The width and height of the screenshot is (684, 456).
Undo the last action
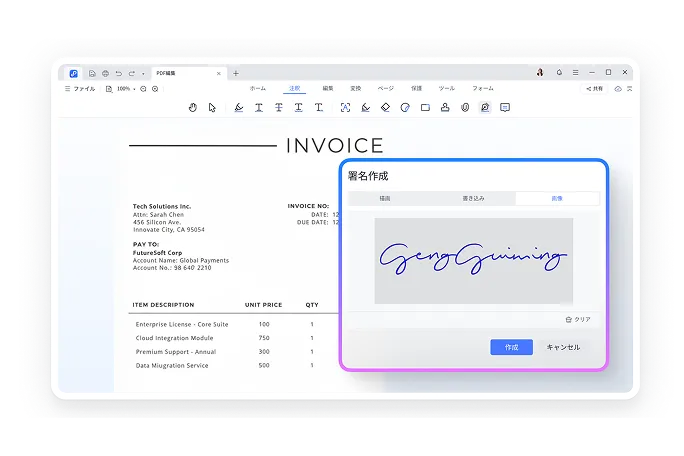click(118, 73)
